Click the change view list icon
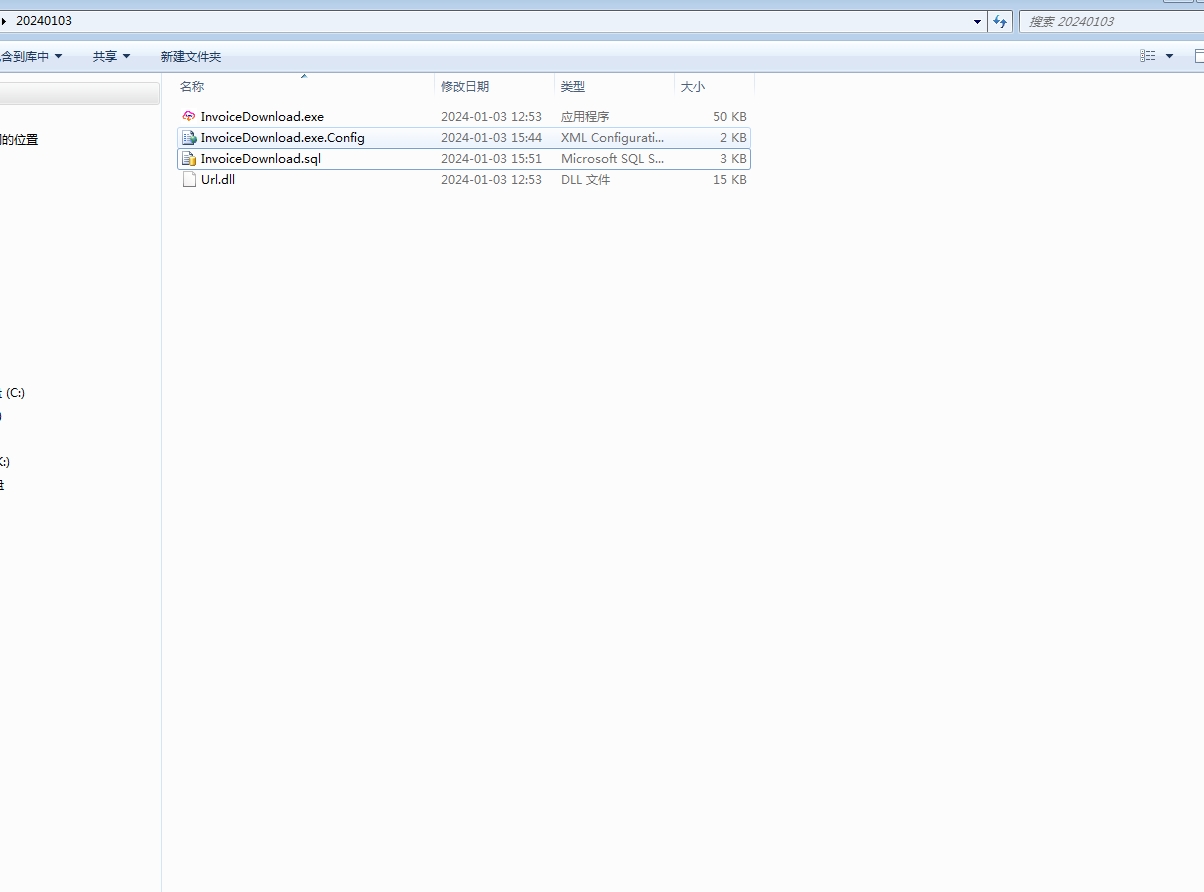Viewport: 1204px width, 892px height. (x=1147, y=56)
